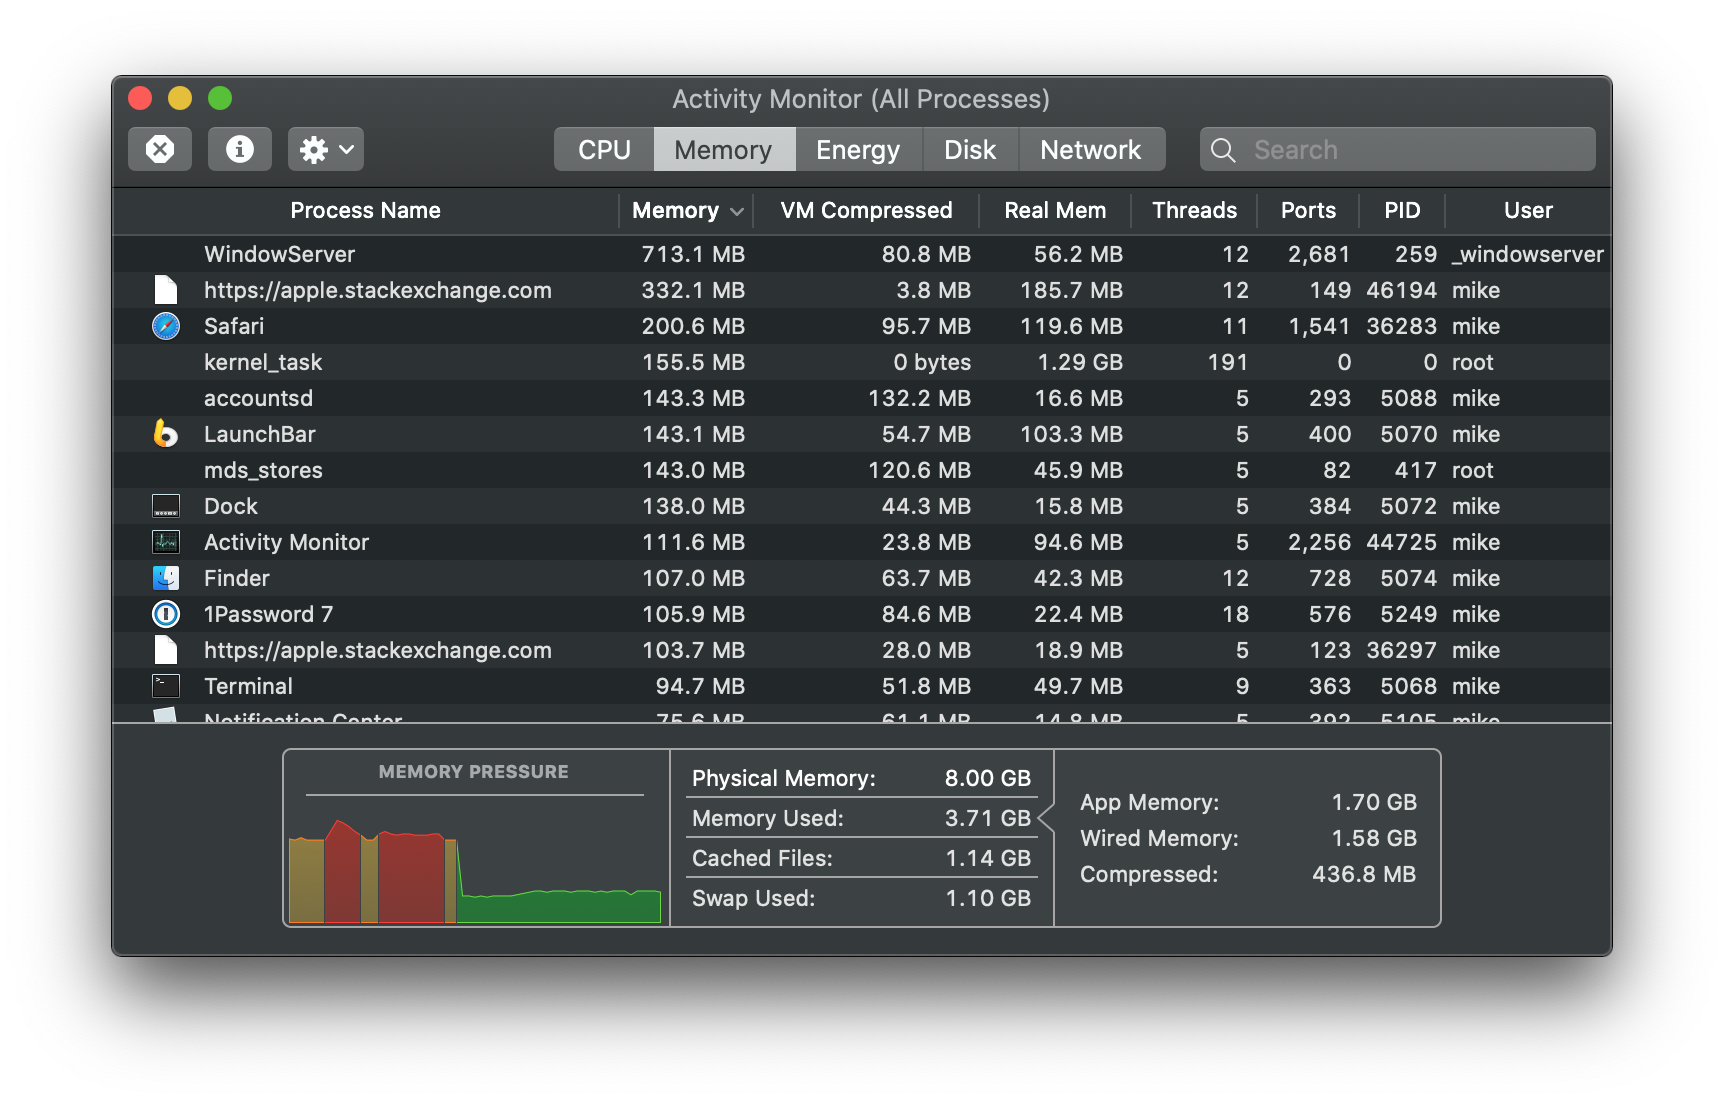Select the Safari process name
Screen dimensions: 1724x1104
[x=234, y=326]
